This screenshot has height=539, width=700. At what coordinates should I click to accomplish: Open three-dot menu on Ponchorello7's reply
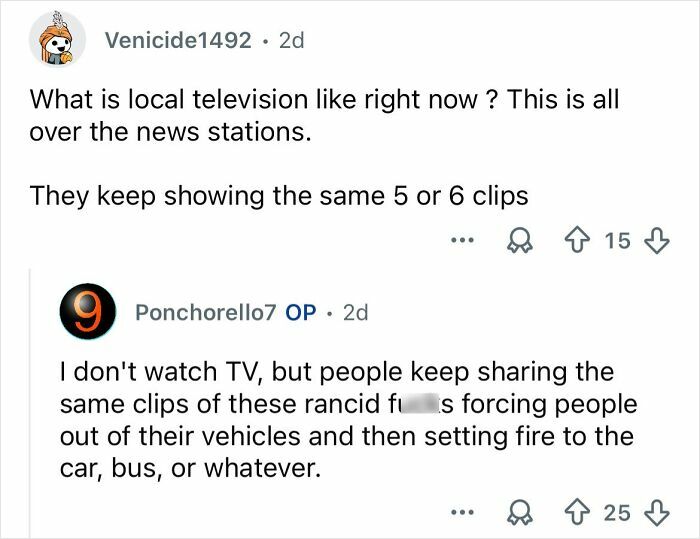pyautogui.click(x=459, y=513)
